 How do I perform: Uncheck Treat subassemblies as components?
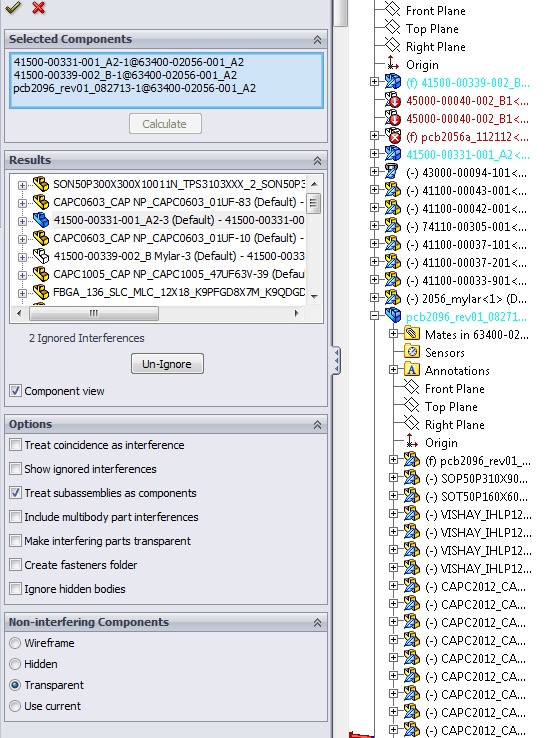(16, 493)
